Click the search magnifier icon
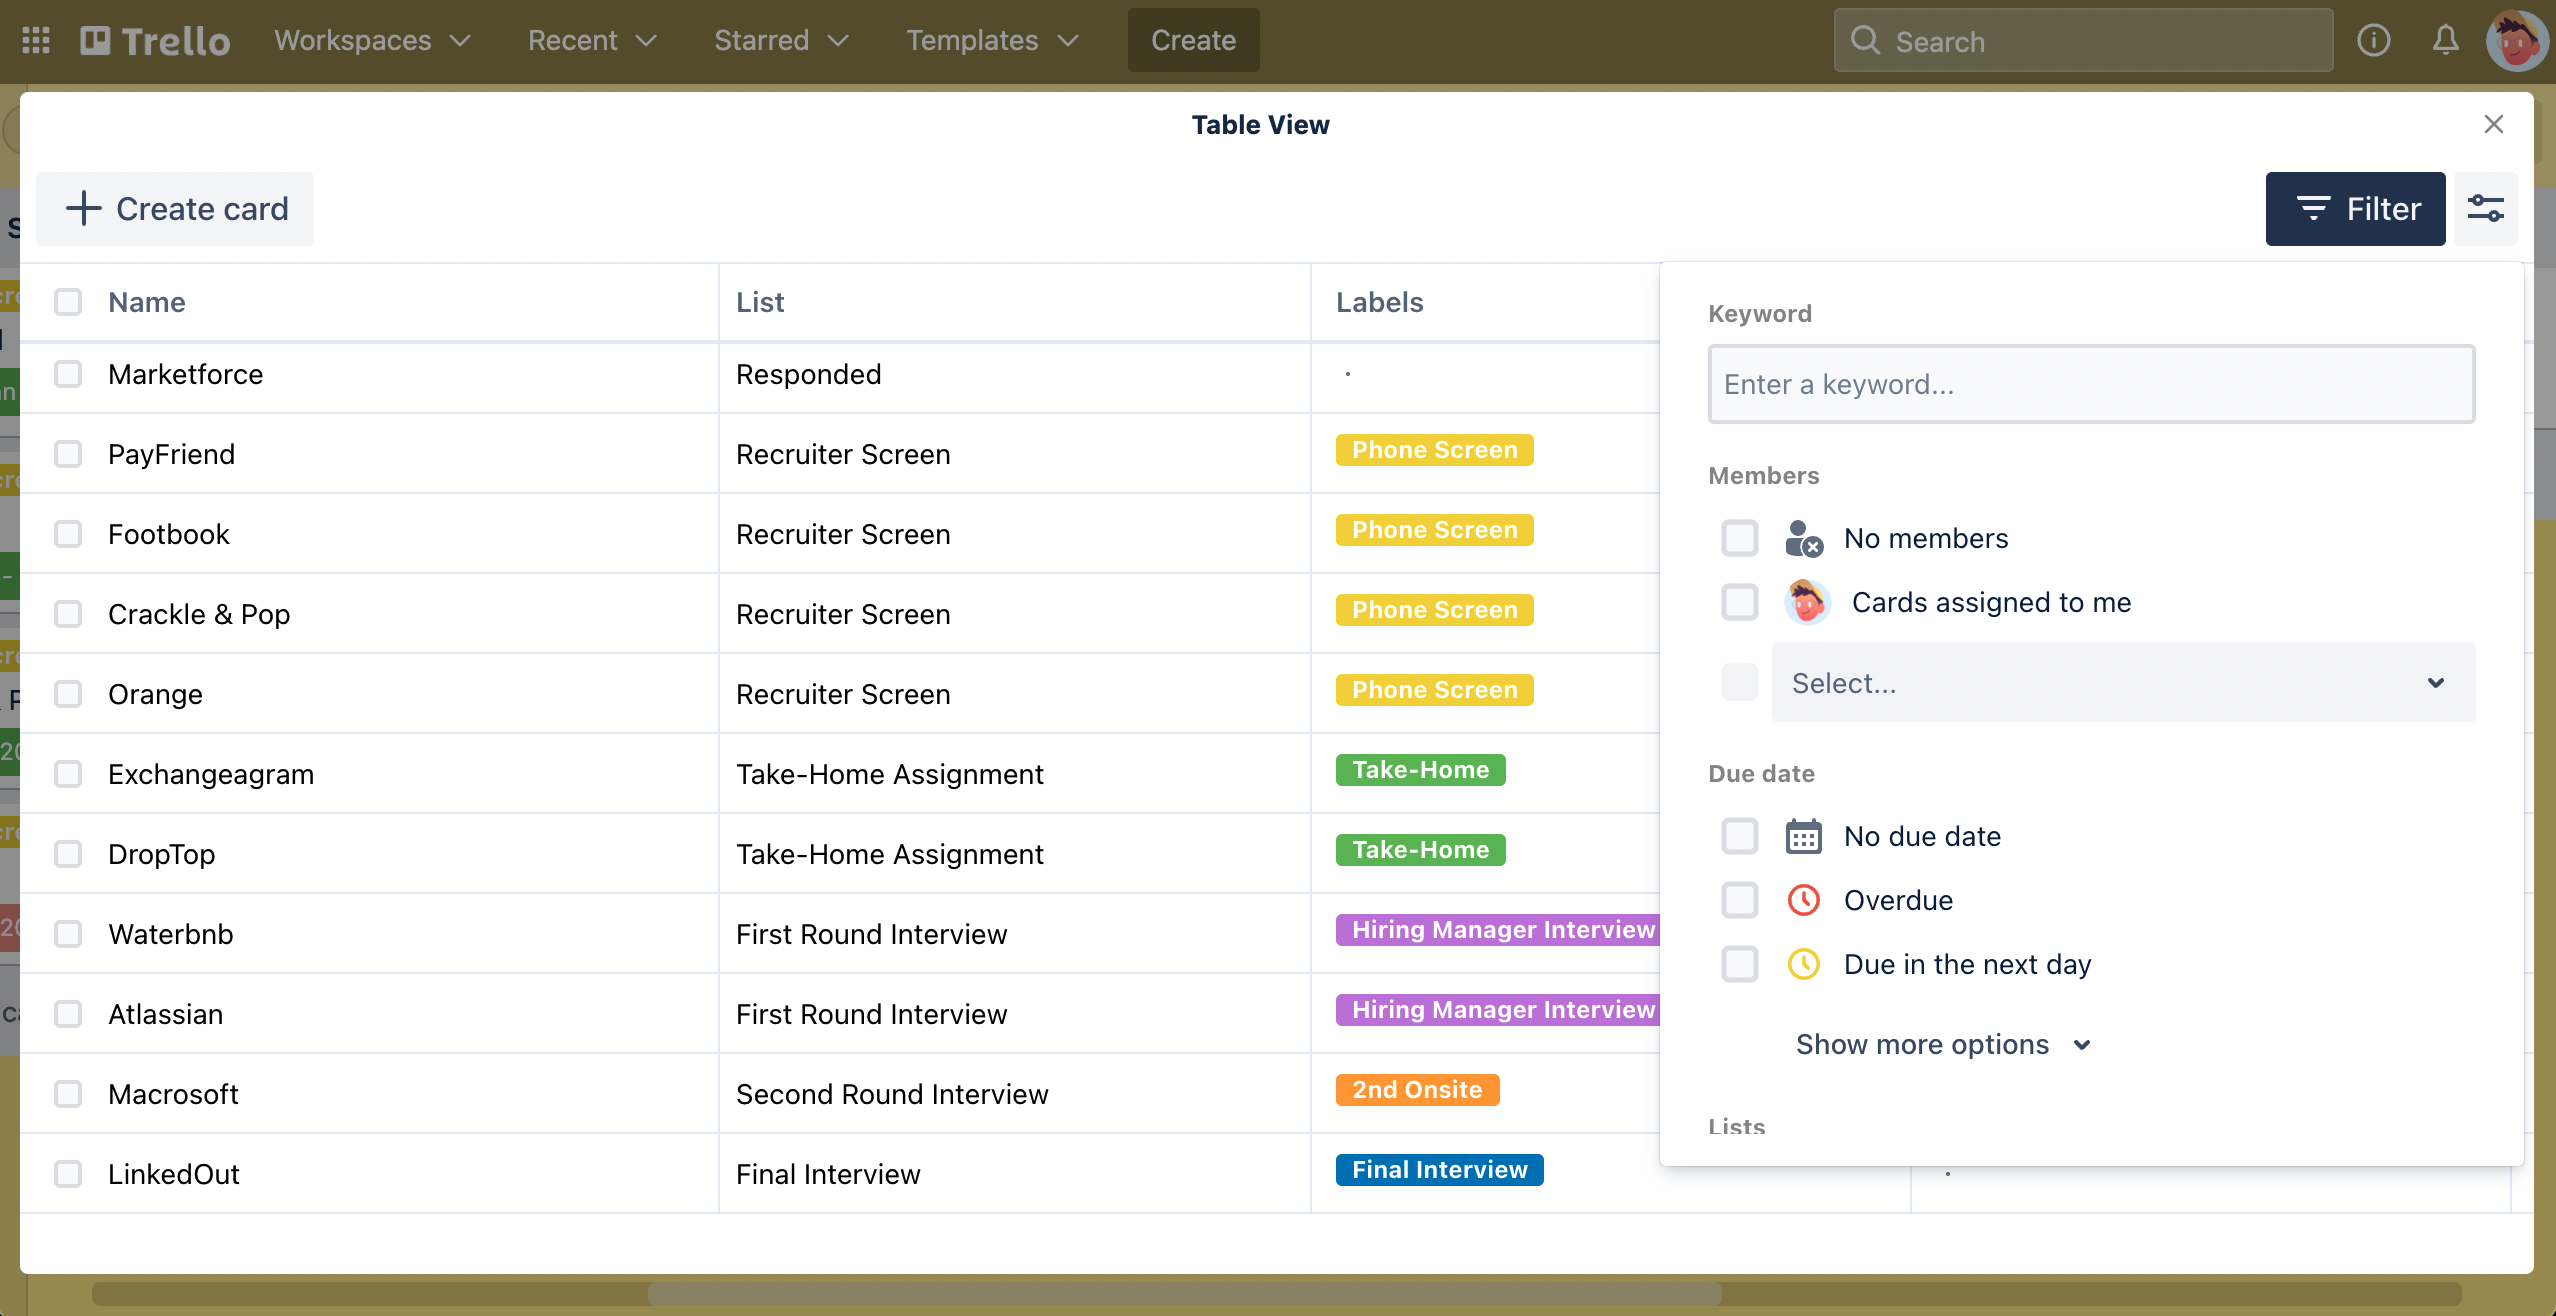 (1866, 40)
